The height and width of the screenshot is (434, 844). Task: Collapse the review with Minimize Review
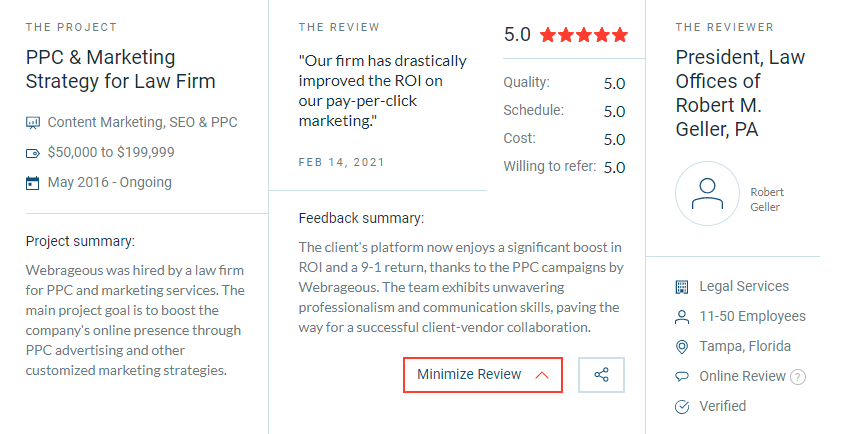pos(483,375)
